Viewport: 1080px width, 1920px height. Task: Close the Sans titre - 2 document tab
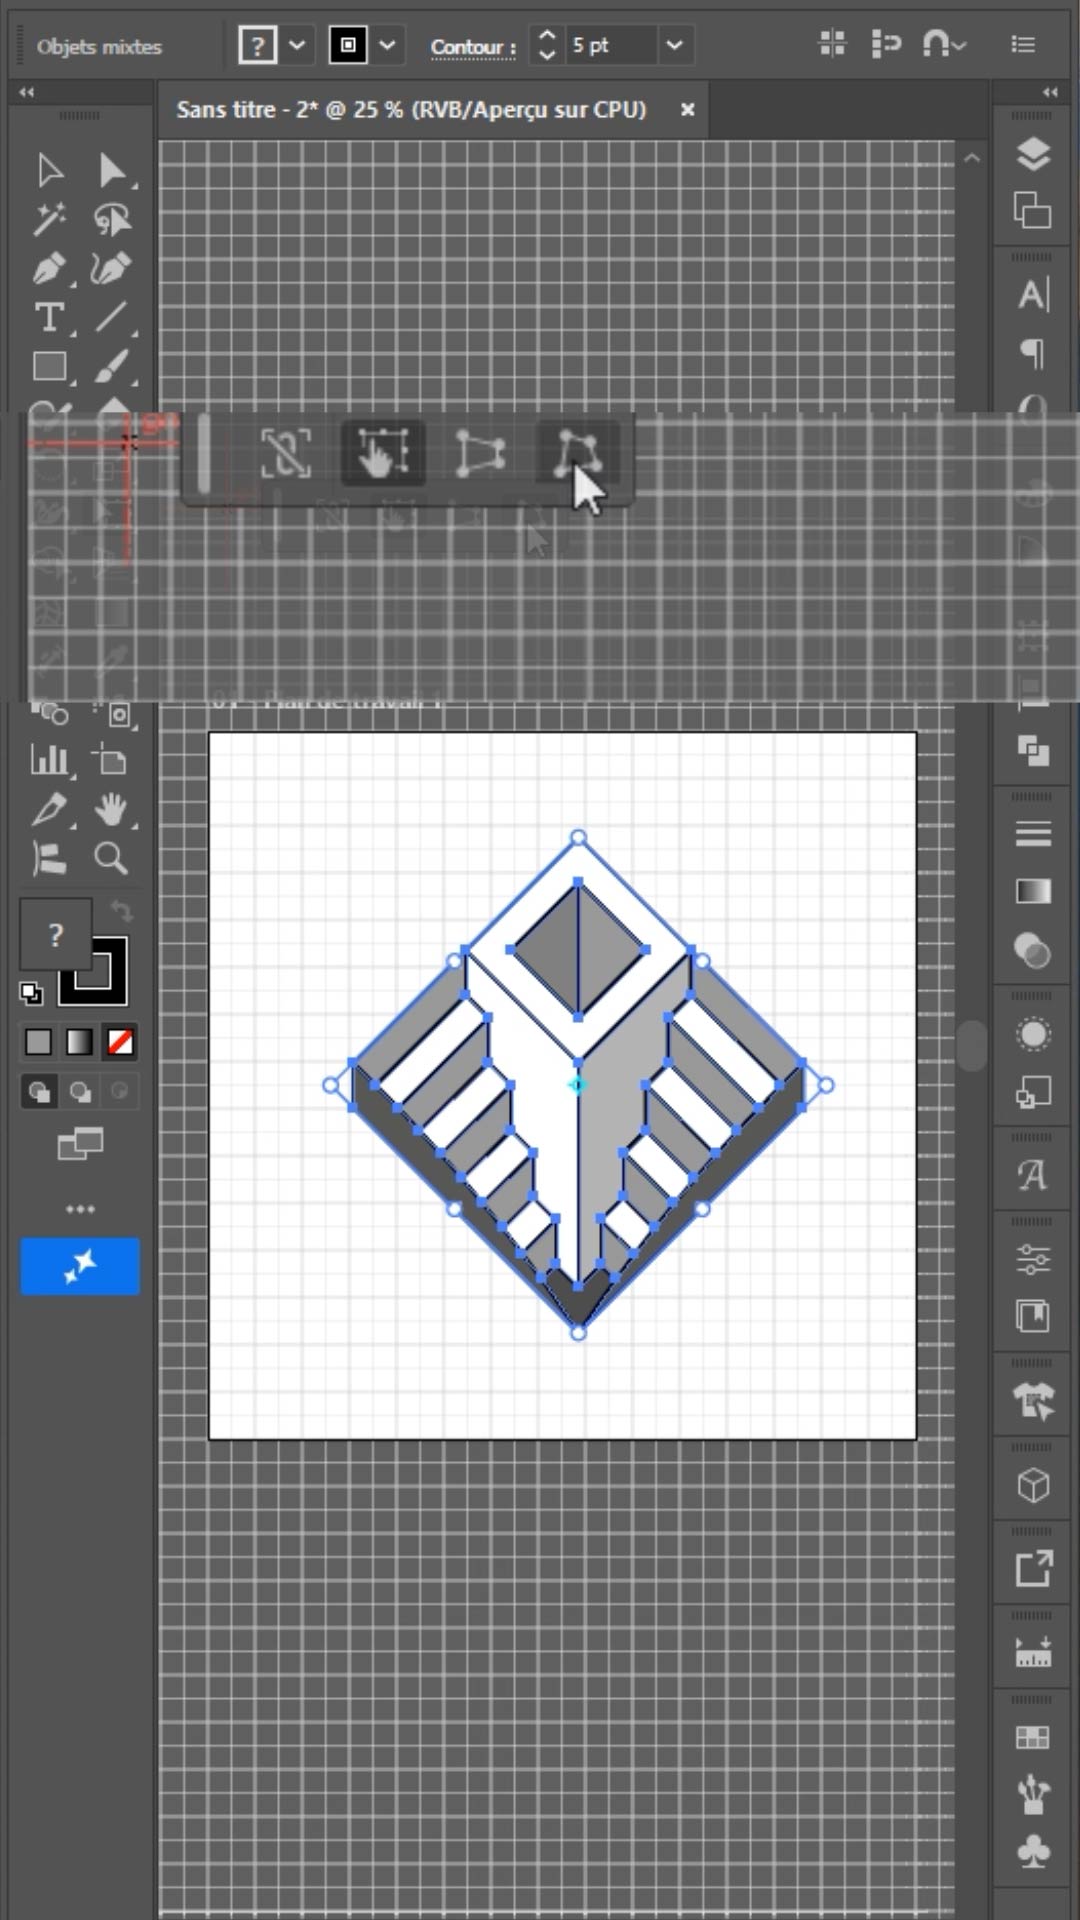tap(687, 110)
